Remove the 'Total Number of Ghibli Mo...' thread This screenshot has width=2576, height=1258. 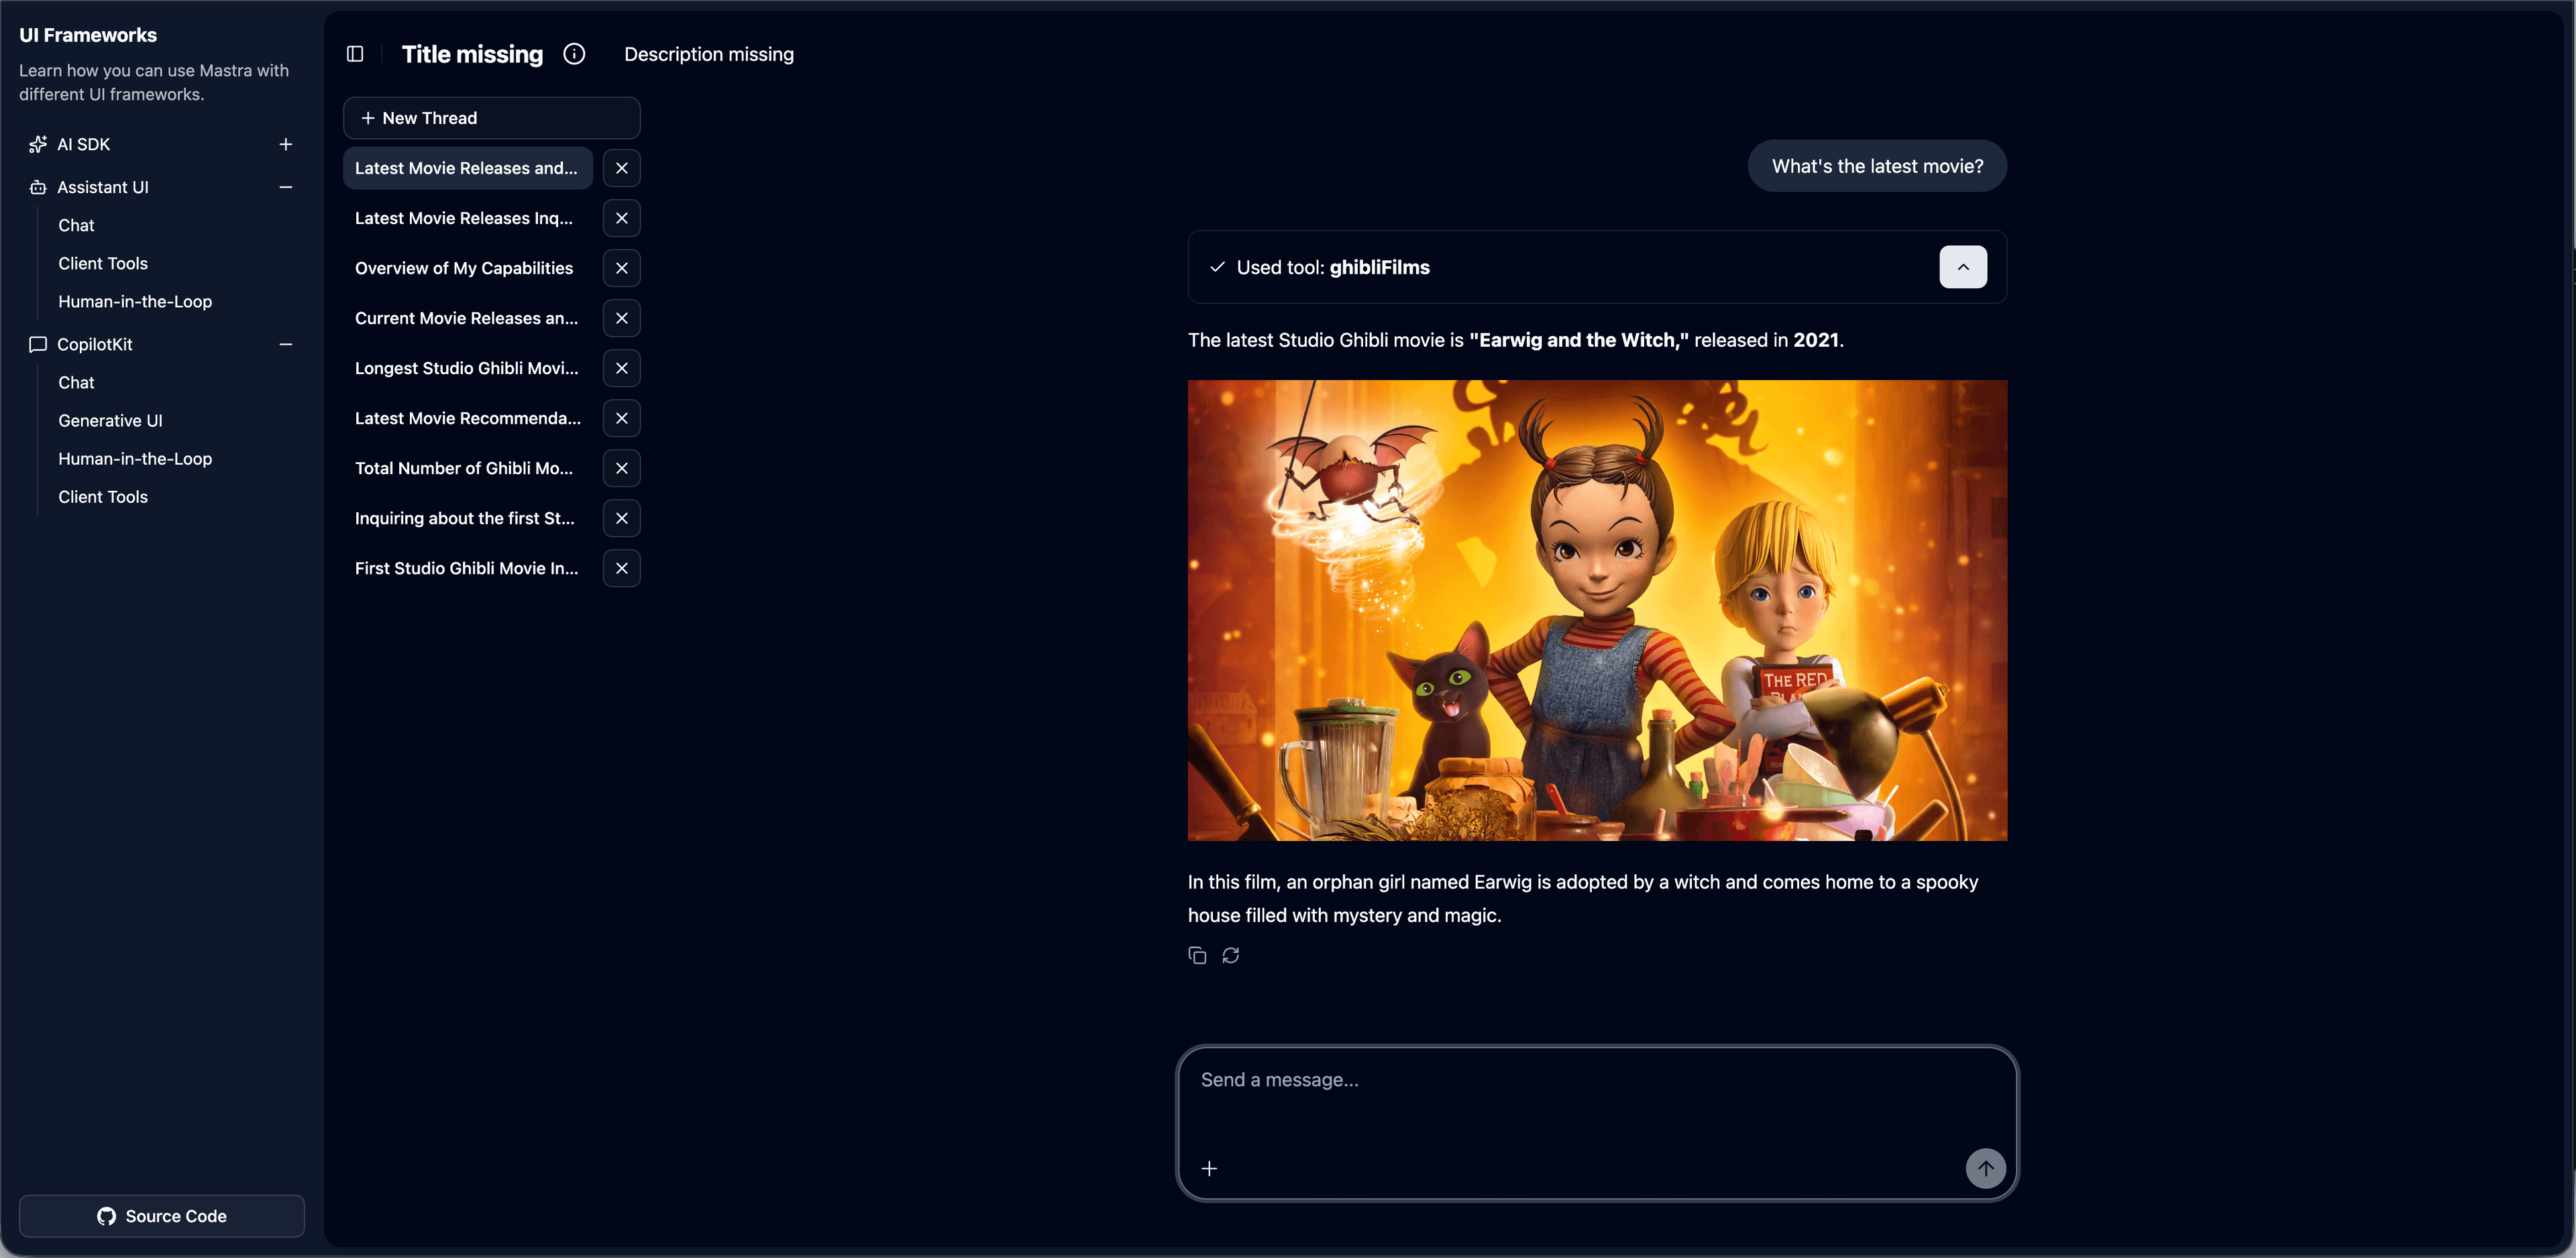click(x=622, y=468)
